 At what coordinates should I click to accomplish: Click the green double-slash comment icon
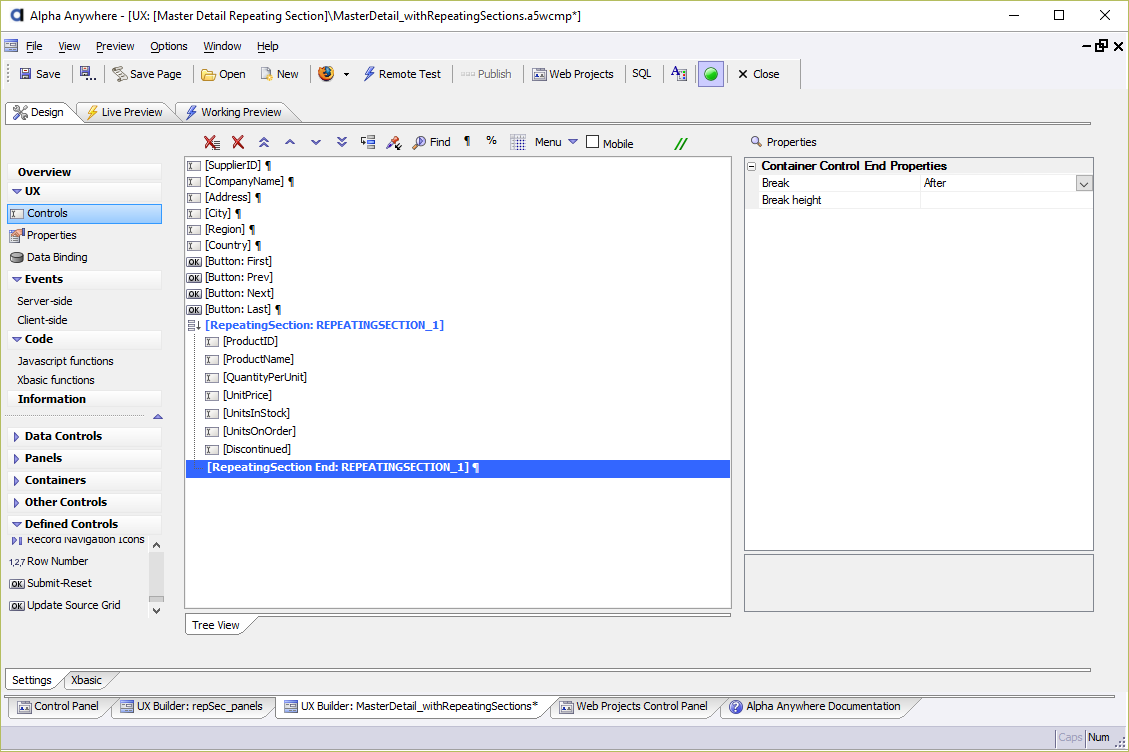680,143
